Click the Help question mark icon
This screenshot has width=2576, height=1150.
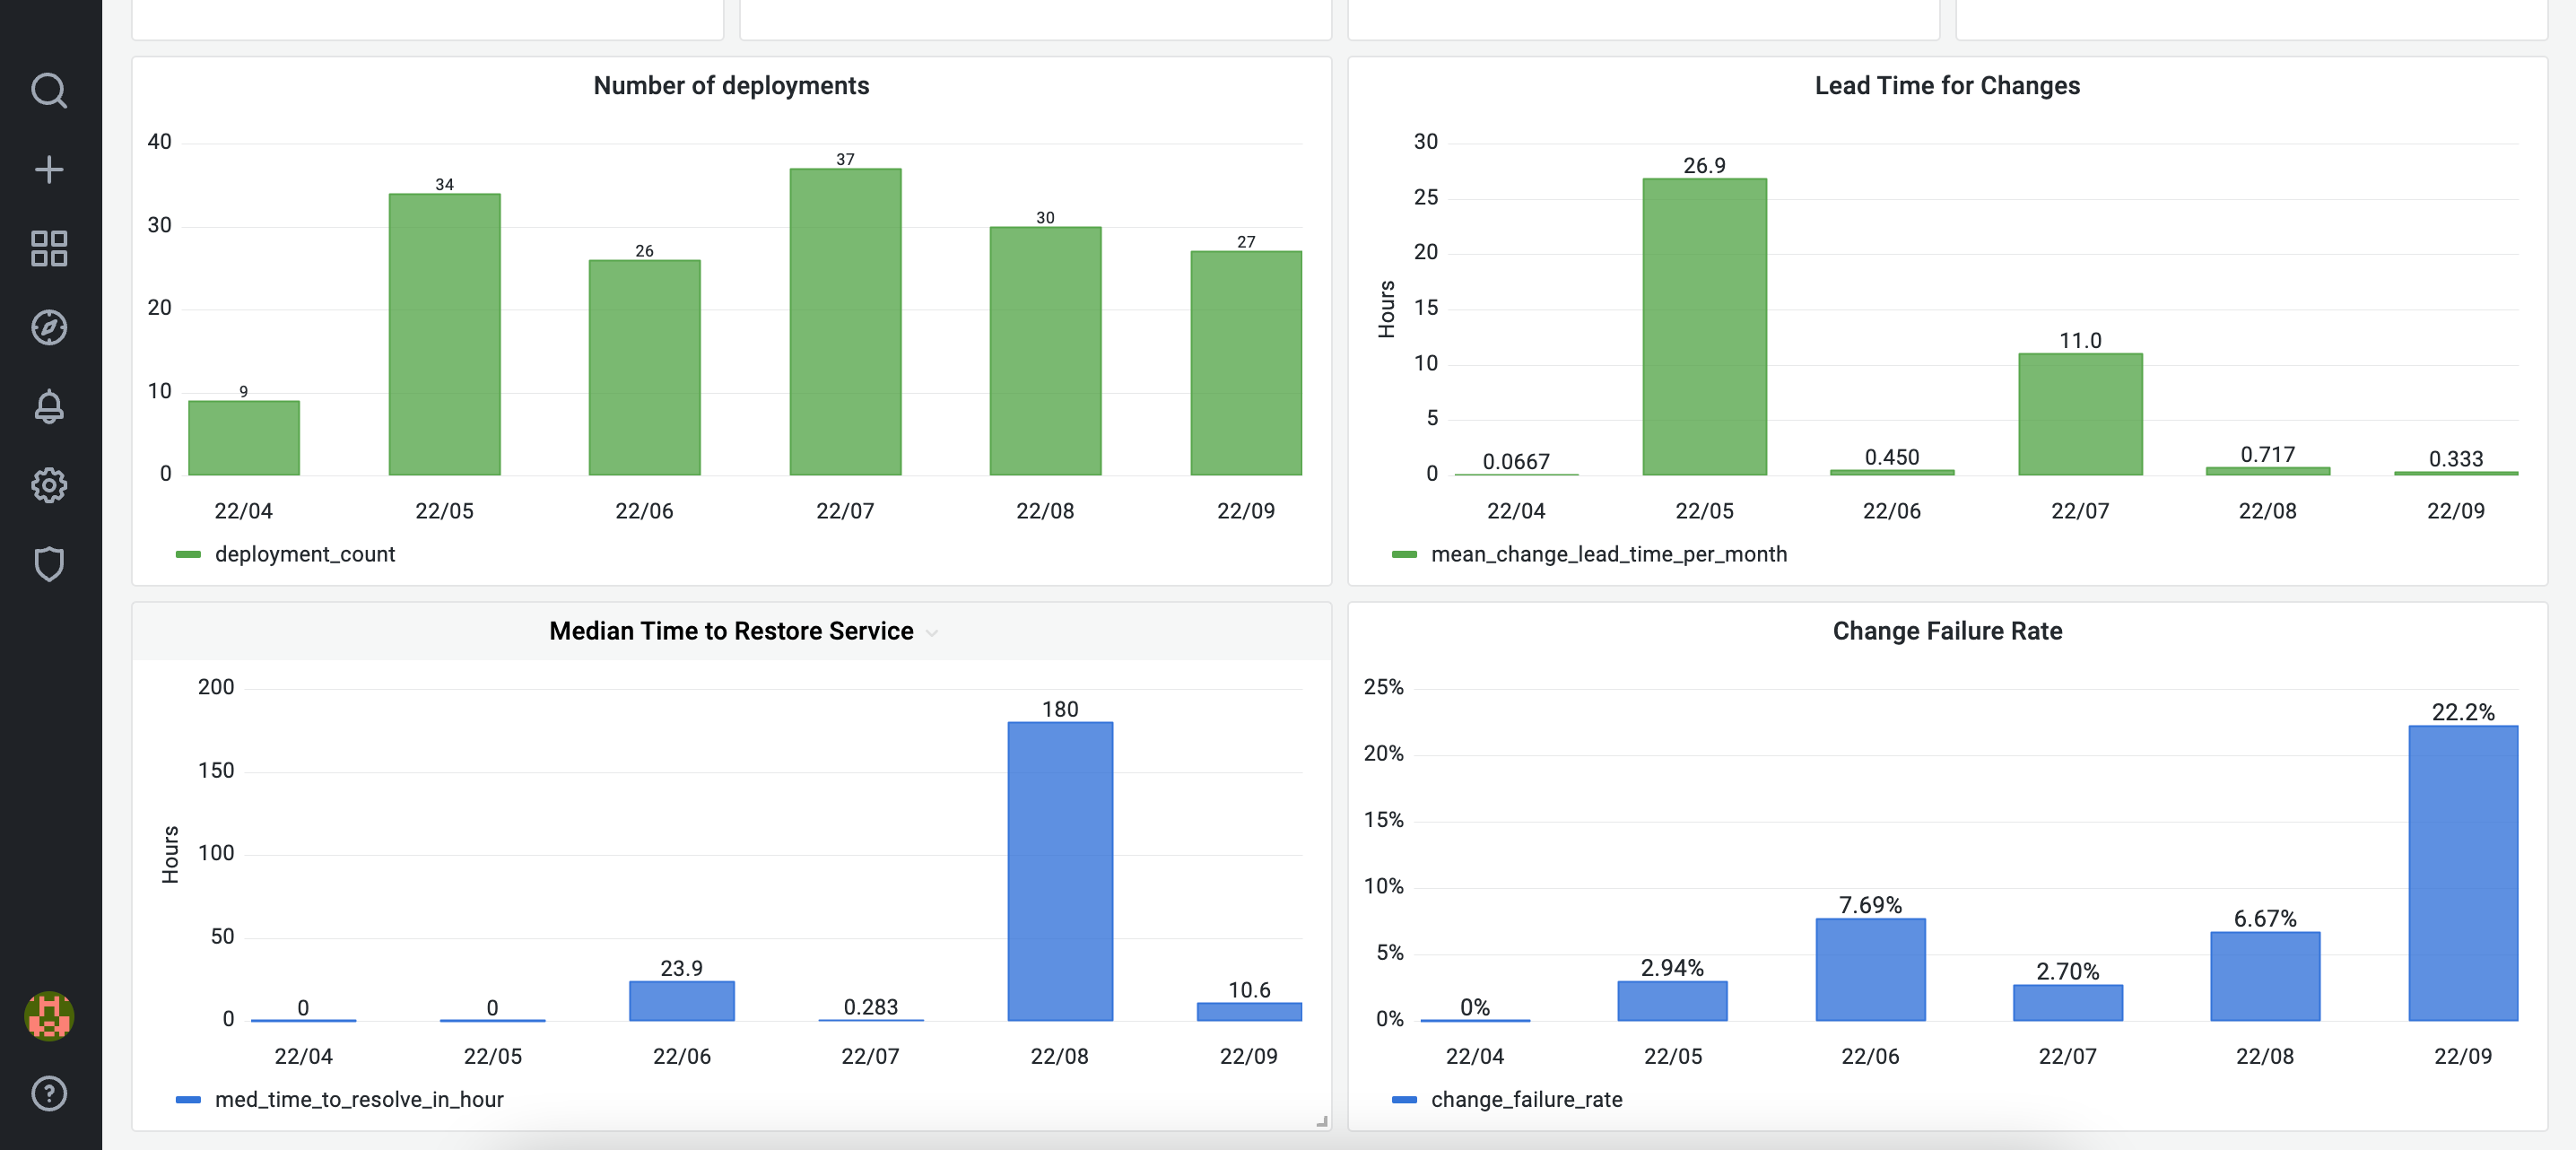click(x=49, y=1094)
